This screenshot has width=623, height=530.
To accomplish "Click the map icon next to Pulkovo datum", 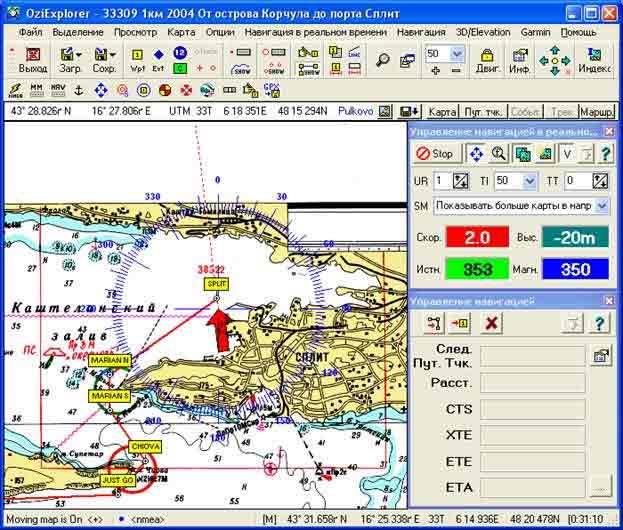I will (x=385, y=112).
